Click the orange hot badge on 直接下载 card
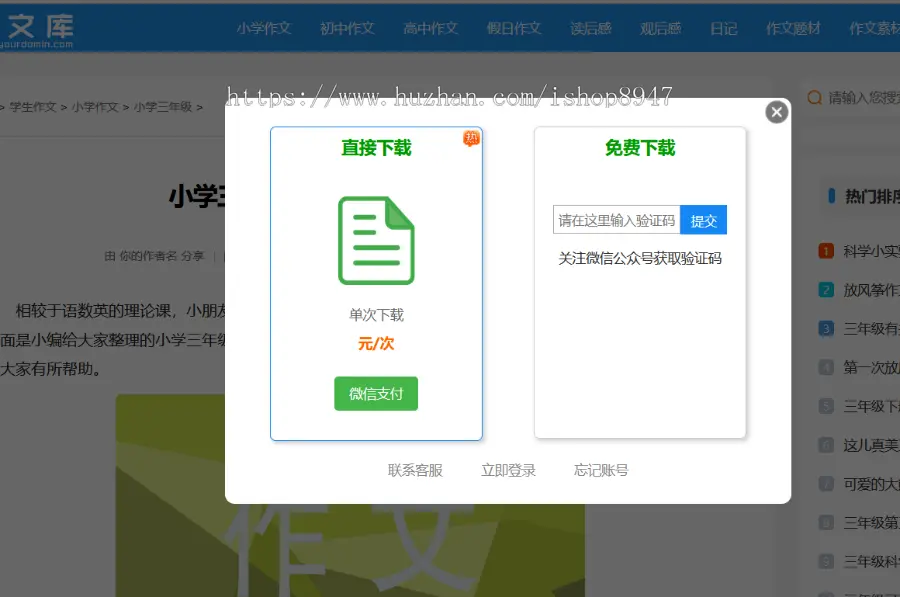Screen dimensions: 900x597 coord(471,138)
